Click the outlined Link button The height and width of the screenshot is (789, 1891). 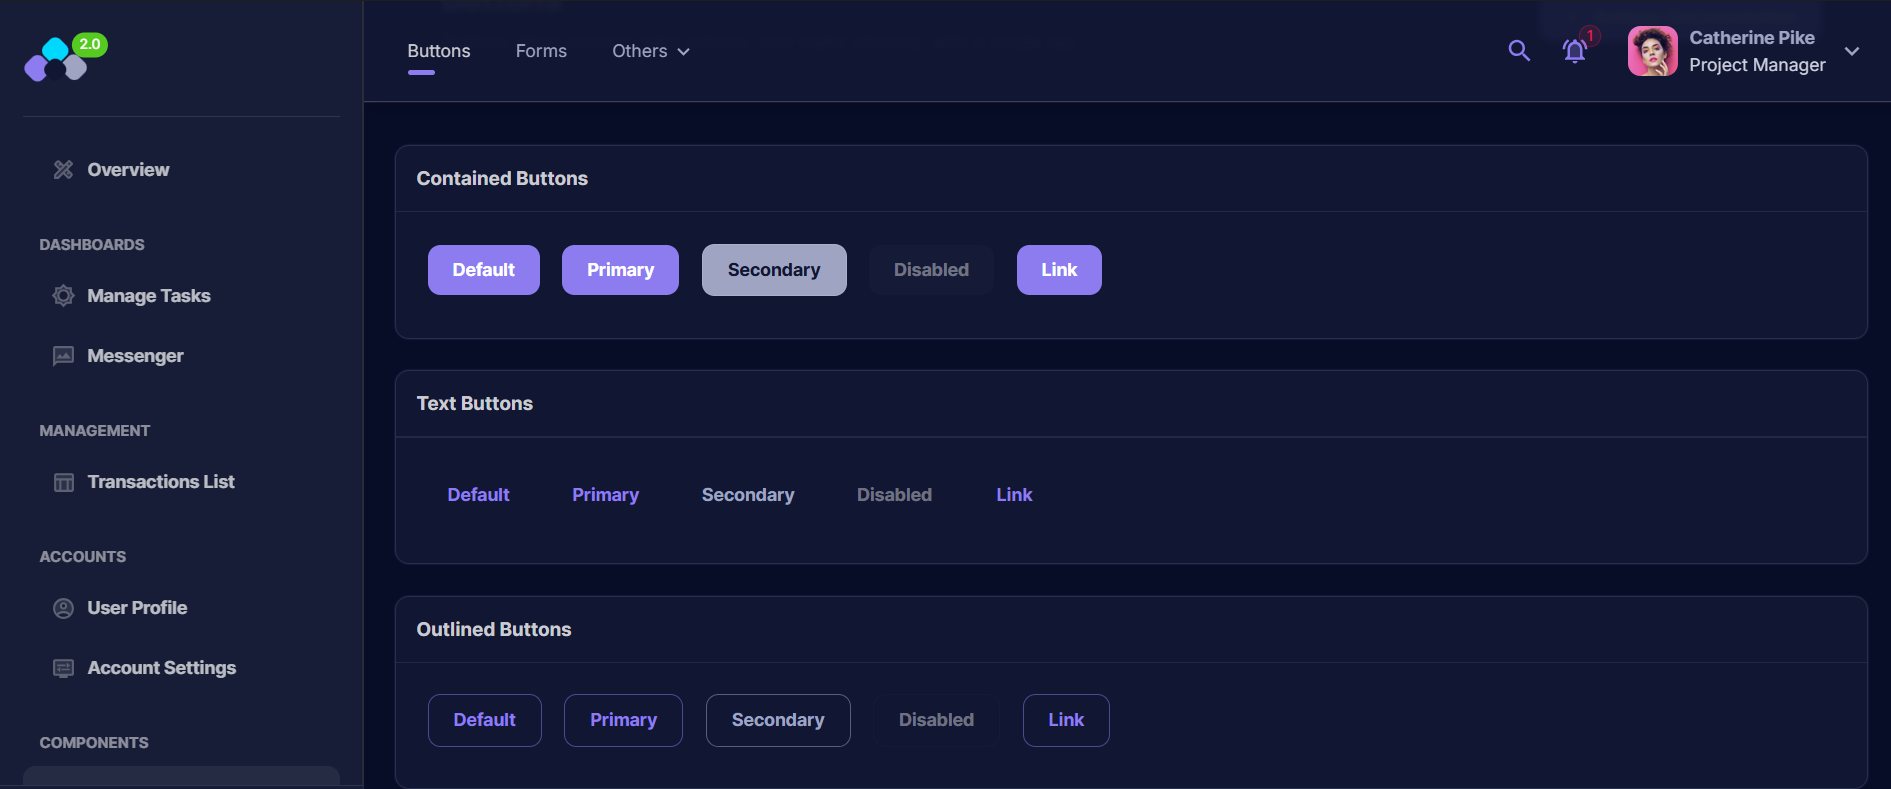[1066, 720]
